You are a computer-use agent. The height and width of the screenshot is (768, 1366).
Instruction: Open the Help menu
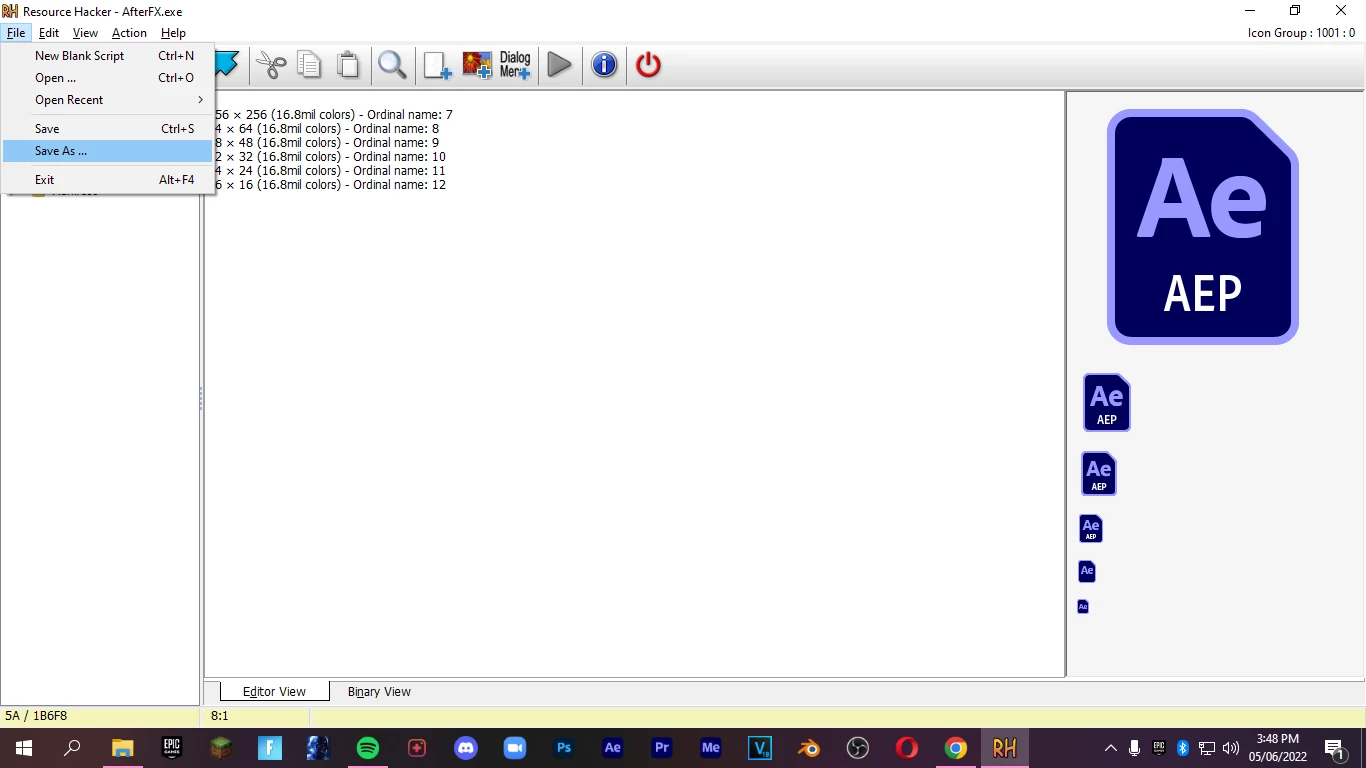tap(173, 33)
